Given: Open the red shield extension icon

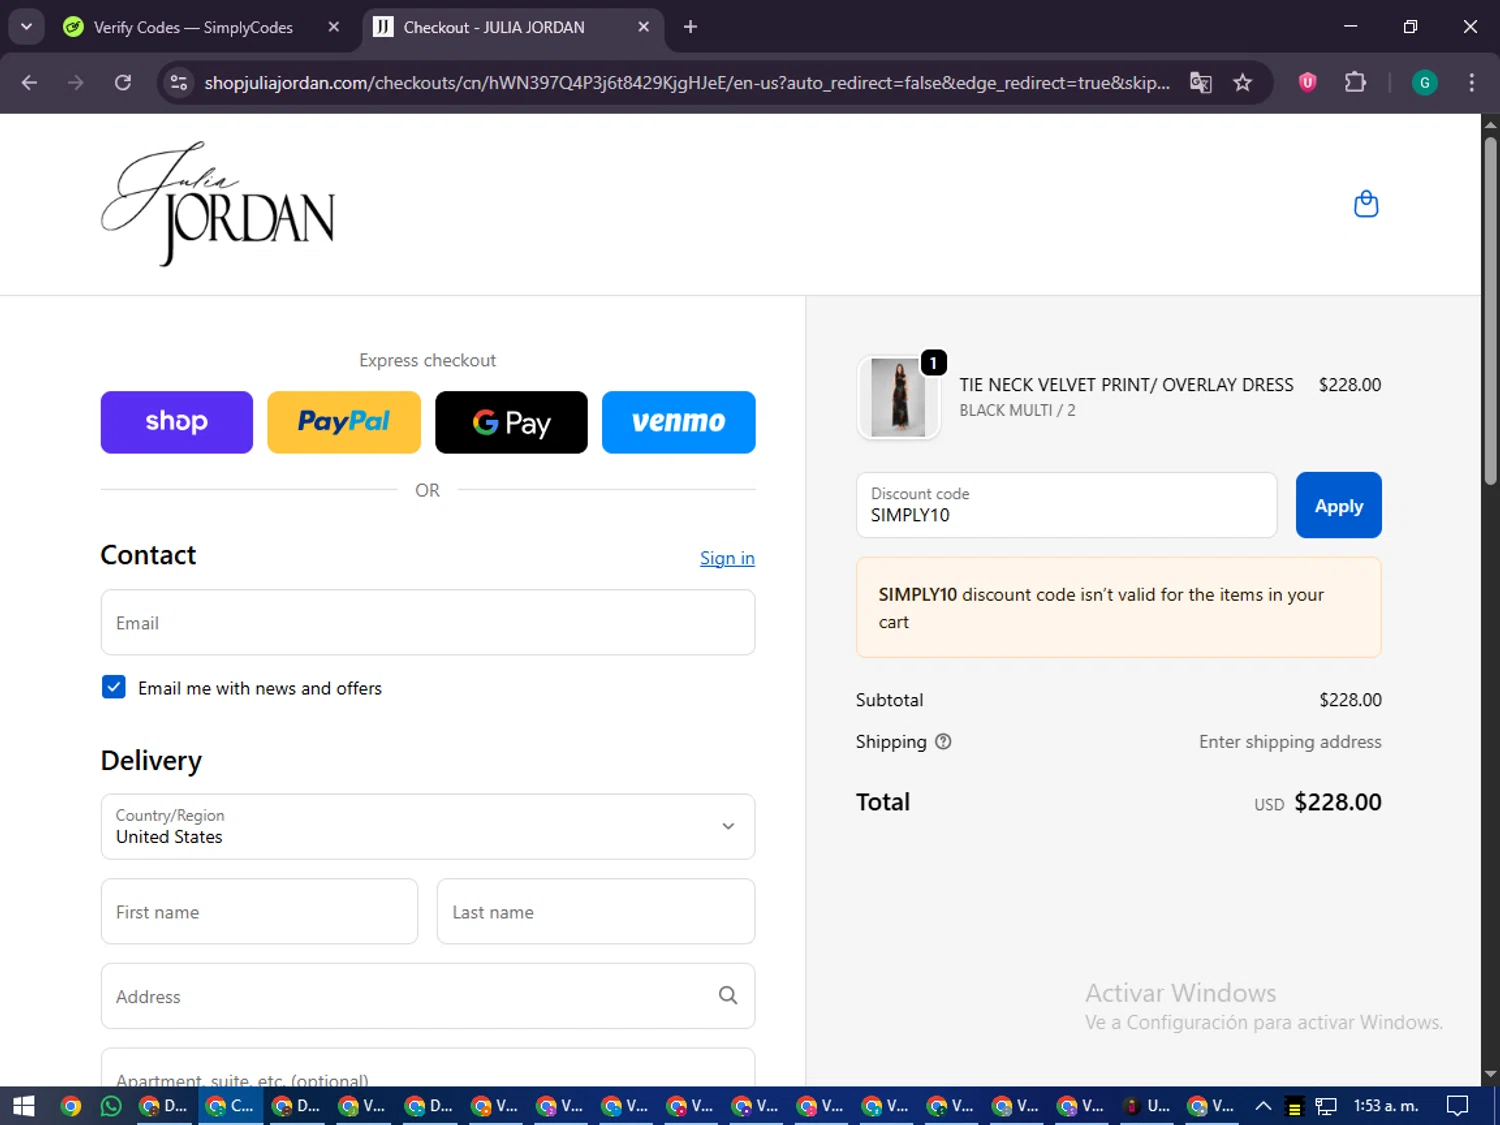Looking at the screenshot, I should pyautogui.click(x=1307, y=83).
